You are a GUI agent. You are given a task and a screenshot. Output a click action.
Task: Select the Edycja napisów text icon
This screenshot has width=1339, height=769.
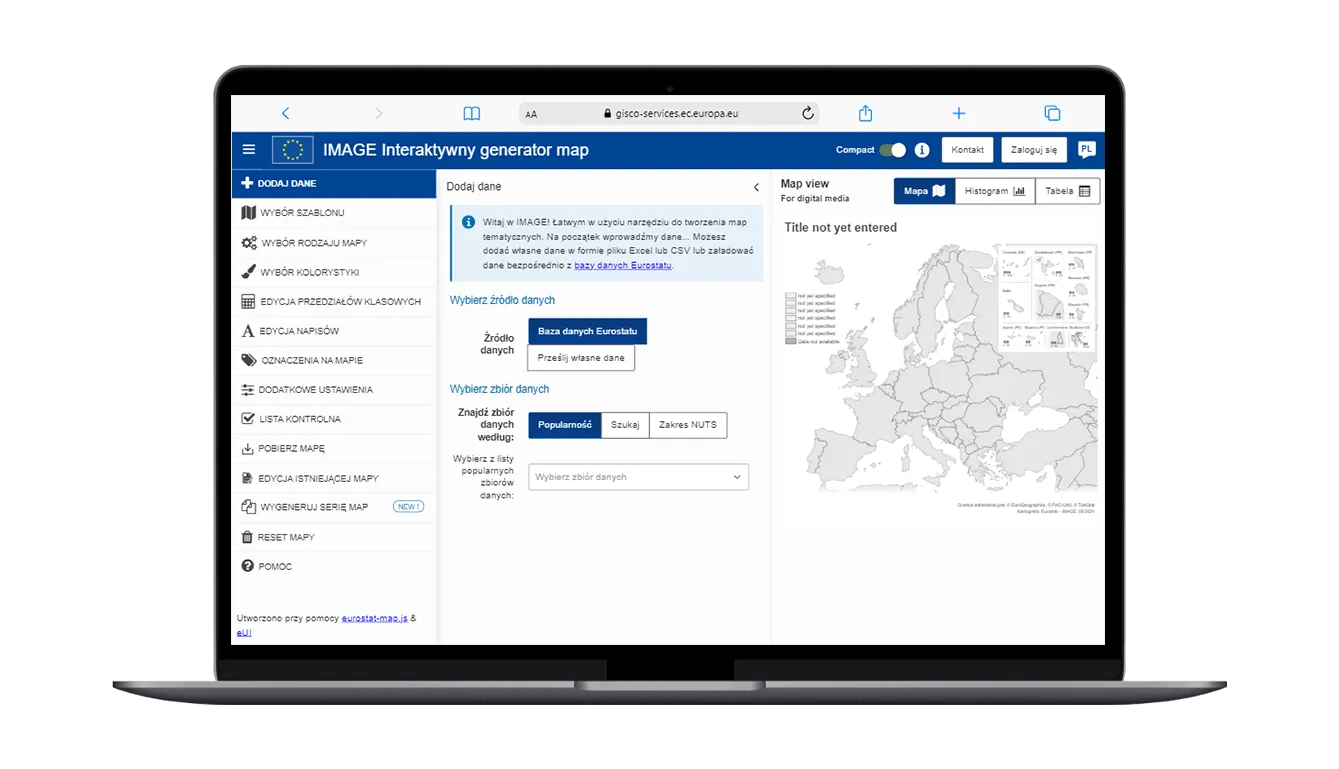click(x=247, y=330)
